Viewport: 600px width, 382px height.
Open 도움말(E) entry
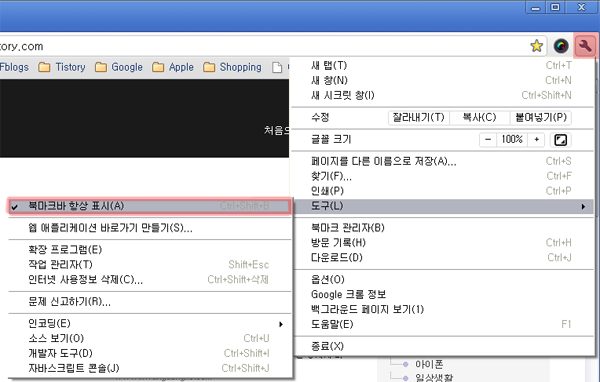pyautogui.click(x=443, y=325)
